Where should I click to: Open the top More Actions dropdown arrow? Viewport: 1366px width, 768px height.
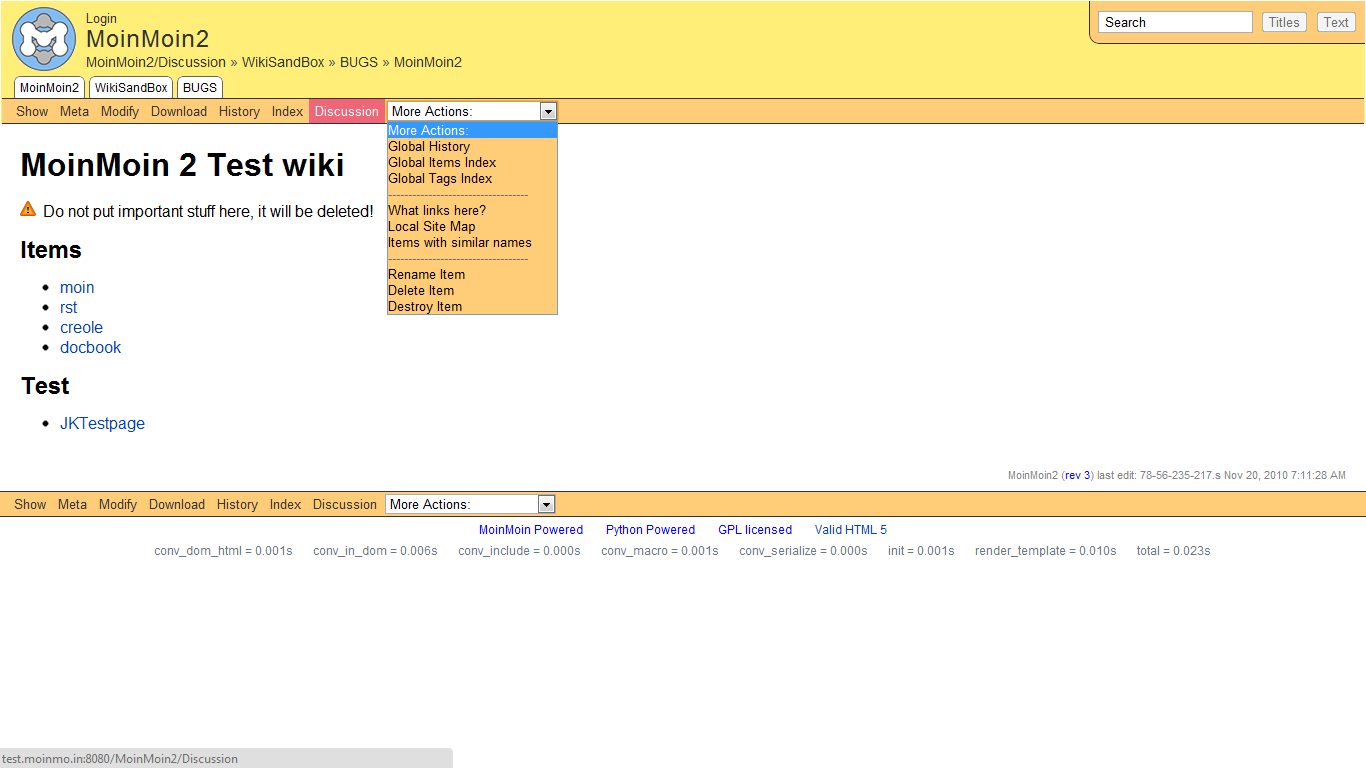548,111
